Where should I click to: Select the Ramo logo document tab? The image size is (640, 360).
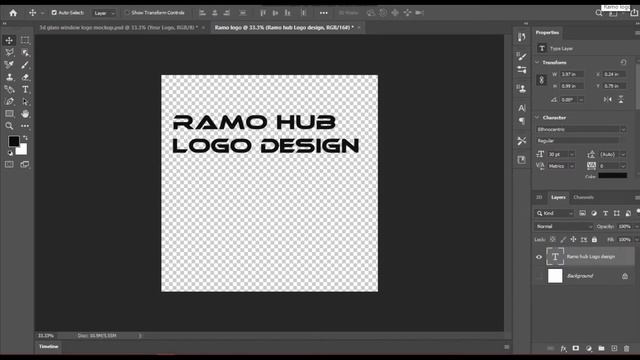coord(284,28)
